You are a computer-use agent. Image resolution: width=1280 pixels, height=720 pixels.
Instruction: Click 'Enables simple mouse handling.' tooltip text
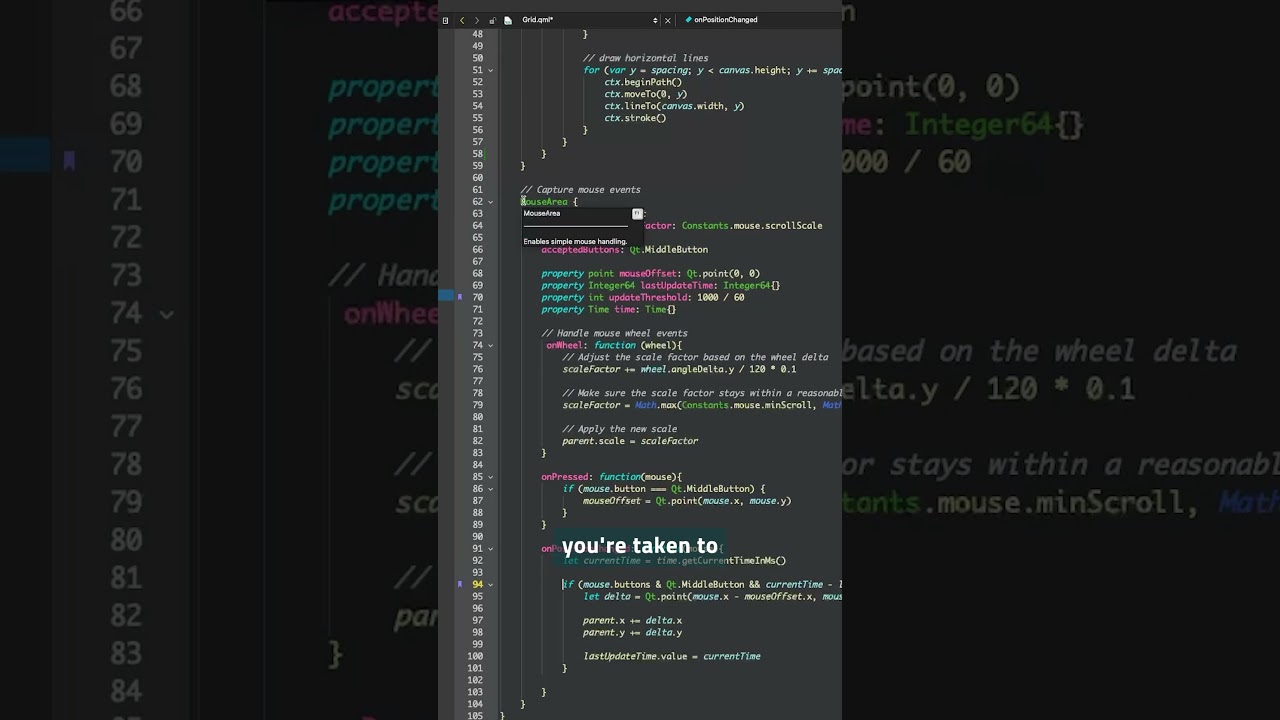point(575,241)
